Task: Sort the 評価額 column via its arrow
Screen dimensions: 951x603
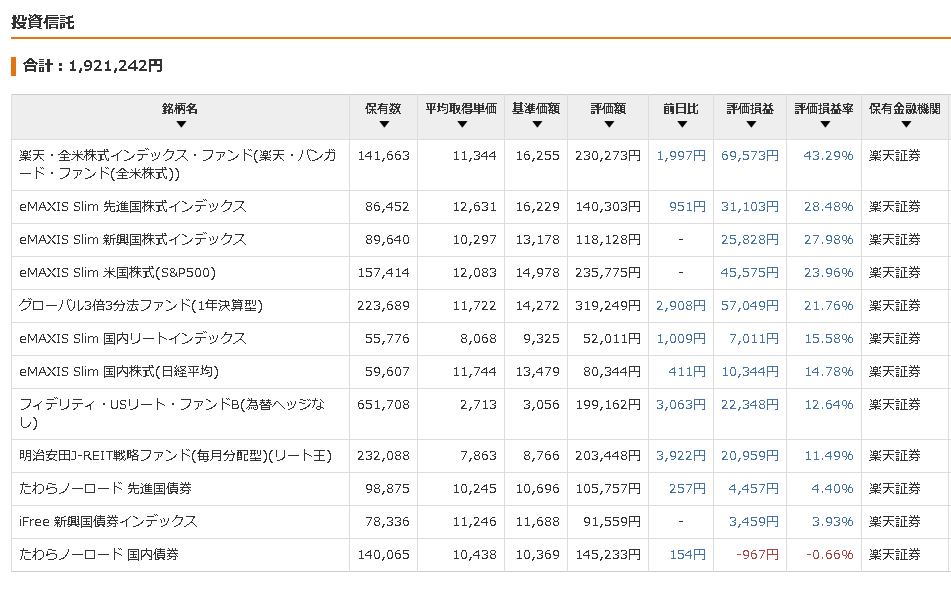Action: click(609, 124)
